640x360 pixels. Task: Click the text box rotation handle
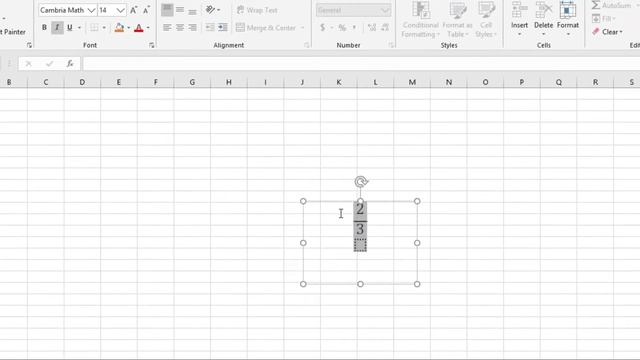(361, 182)
